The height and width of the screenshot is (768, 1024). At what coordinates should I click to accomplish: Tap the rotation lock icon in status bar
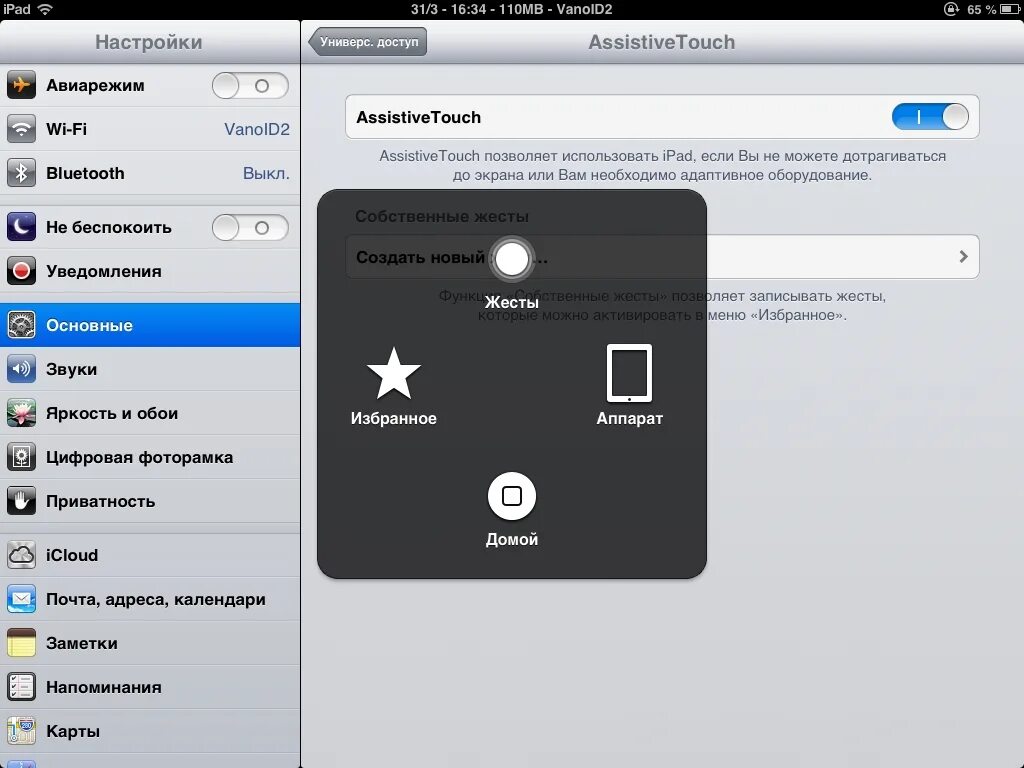click(x=951, y=9)
